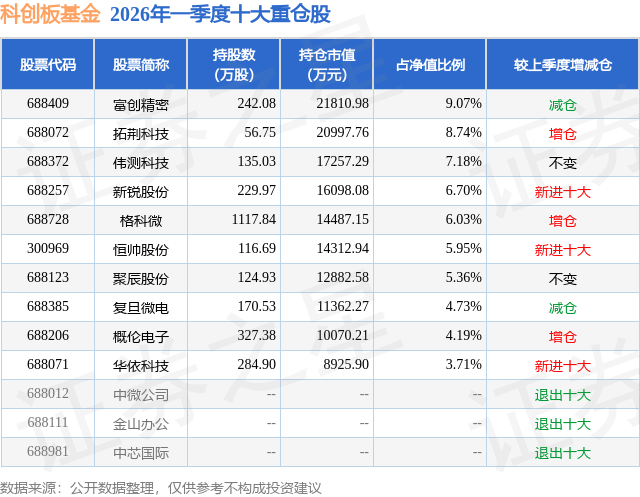640x497 pixels.
Task: Click stock name 华依科技
Action: click(141, 366)
